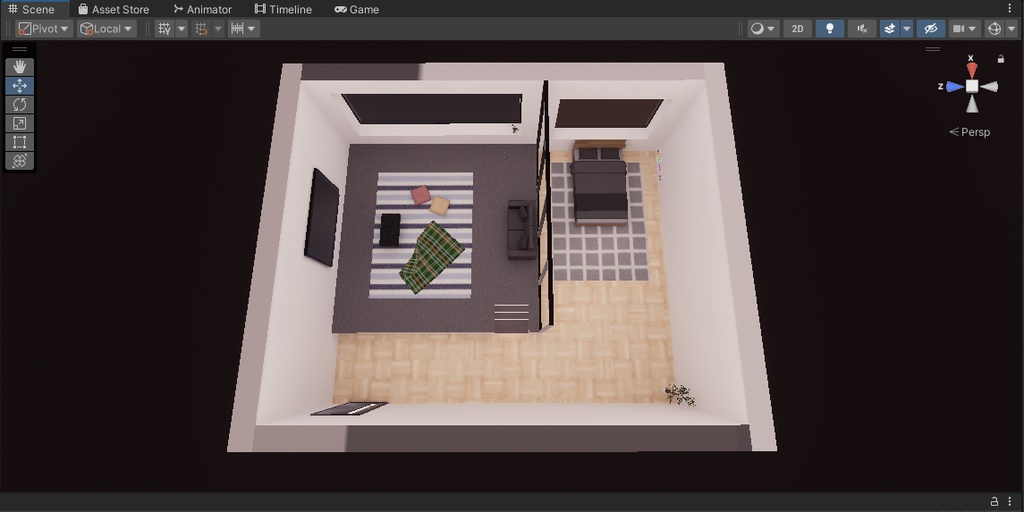Toggle gizmos display

click(x=994, y=29)
